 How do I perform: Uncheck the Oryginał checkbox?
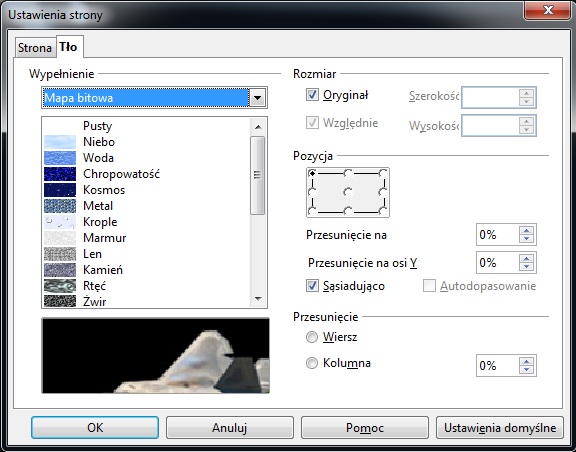pyautogui.click(x=312, y=95)
